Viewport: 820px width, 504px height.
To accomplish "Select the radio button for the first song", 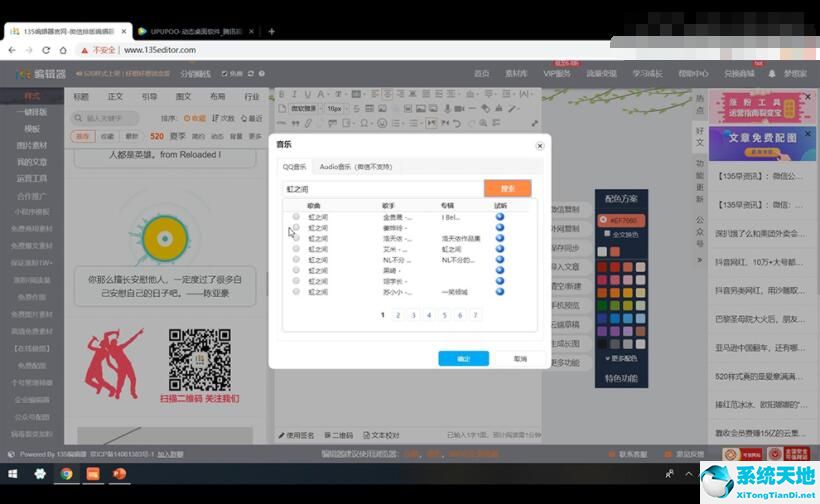I will pyautogui.click(x=296, y=216).
